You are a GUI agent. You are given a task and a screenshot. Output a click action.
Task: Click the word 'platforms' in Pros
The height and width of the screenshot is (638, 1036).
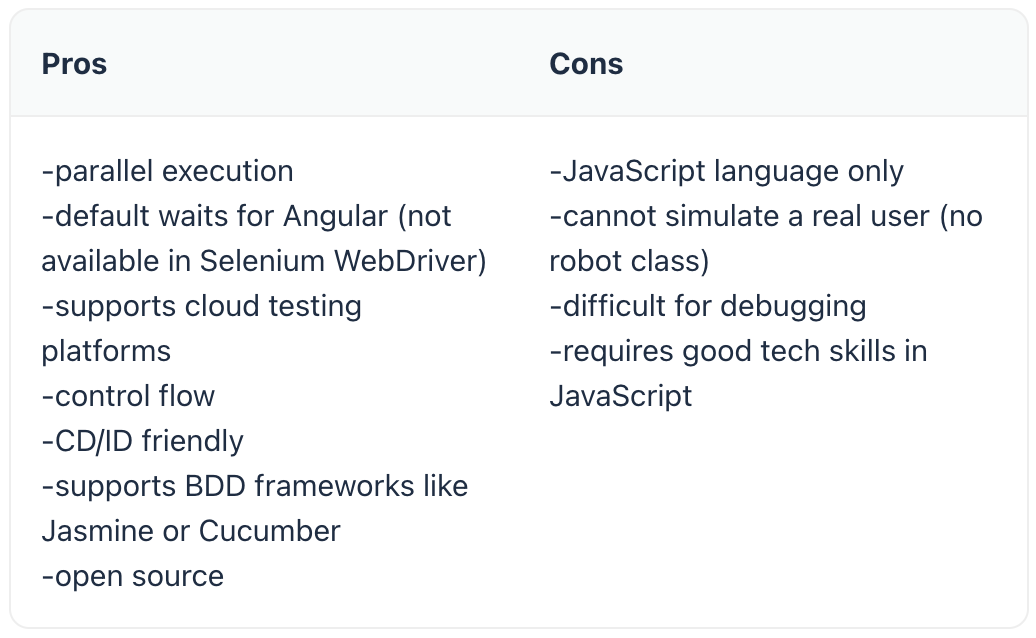click(x=106, y=351)
